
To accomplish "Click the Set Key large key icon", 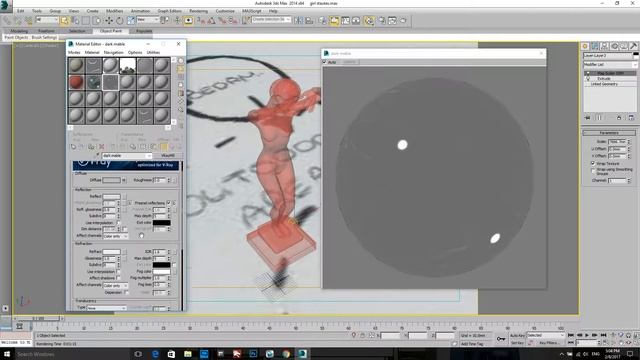I will pos(501,339).
